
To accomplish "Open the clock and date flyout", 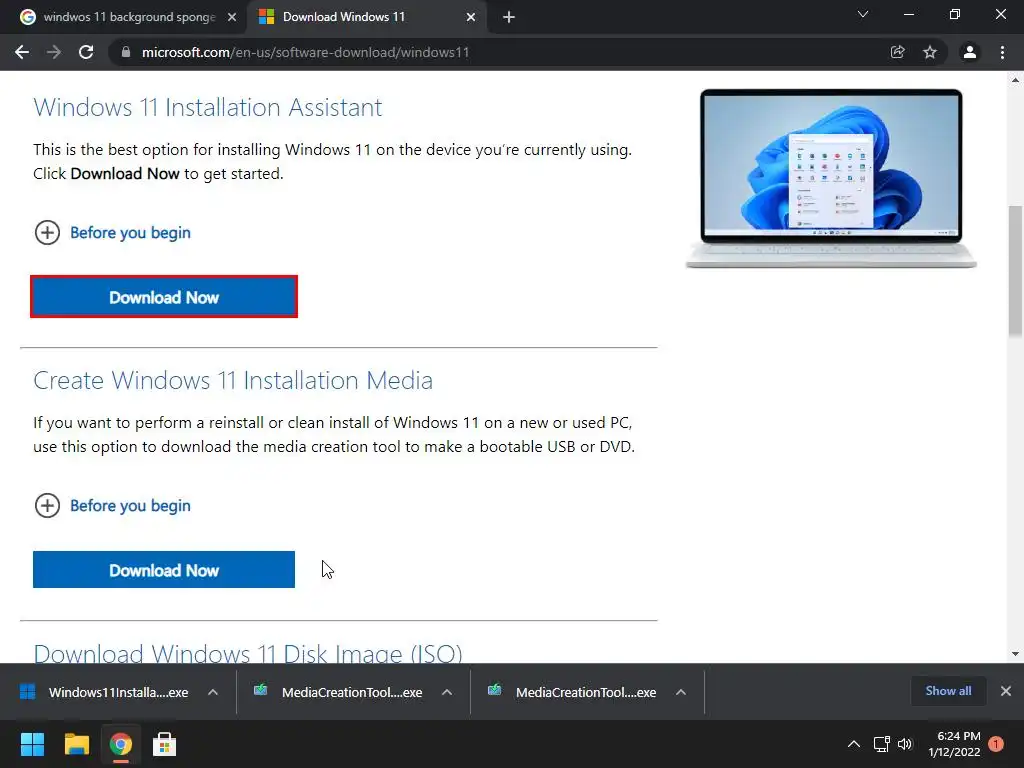I will click(x=954, y=744).
